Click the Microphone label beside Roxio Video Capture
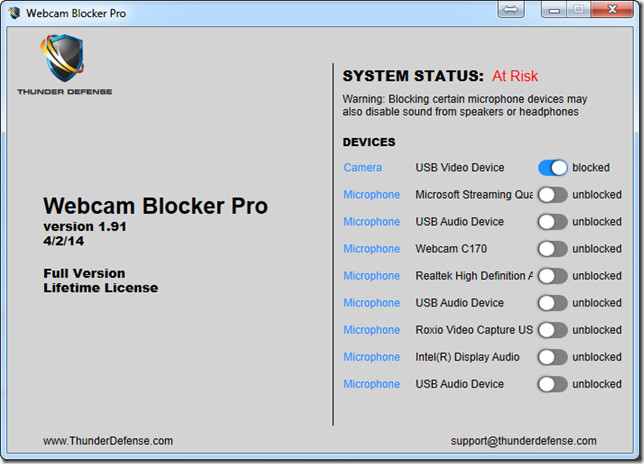644x464 pixels. point(372,330)
